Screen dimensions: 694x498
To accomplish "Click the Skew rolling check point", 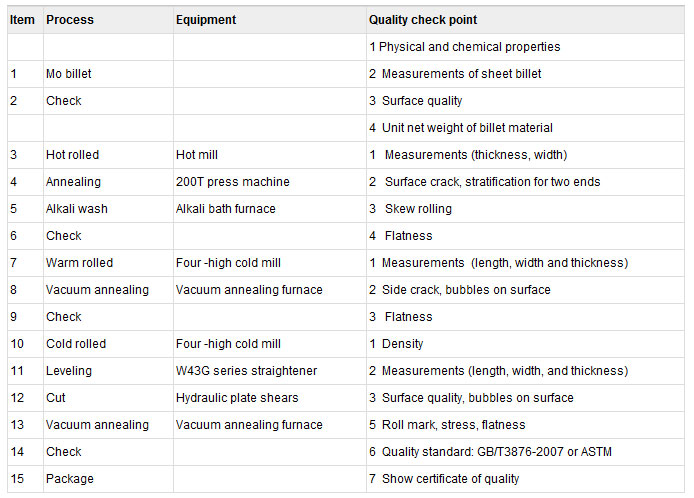I will 525,209.
